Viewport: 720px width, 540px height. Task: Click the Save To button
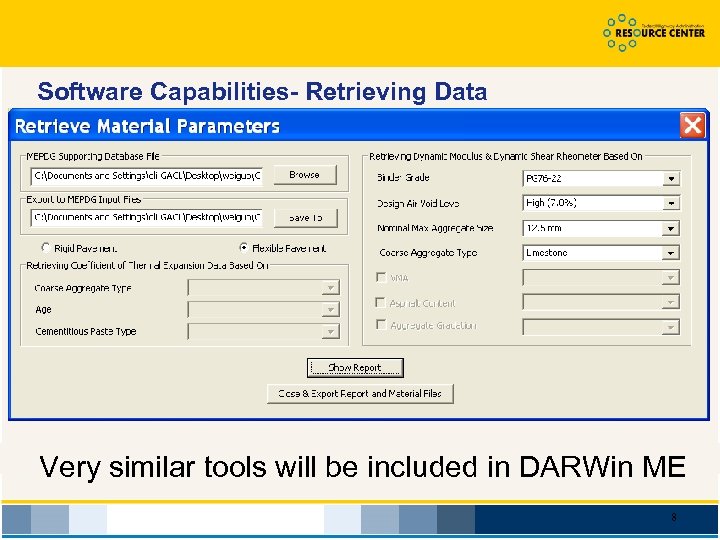305,218
